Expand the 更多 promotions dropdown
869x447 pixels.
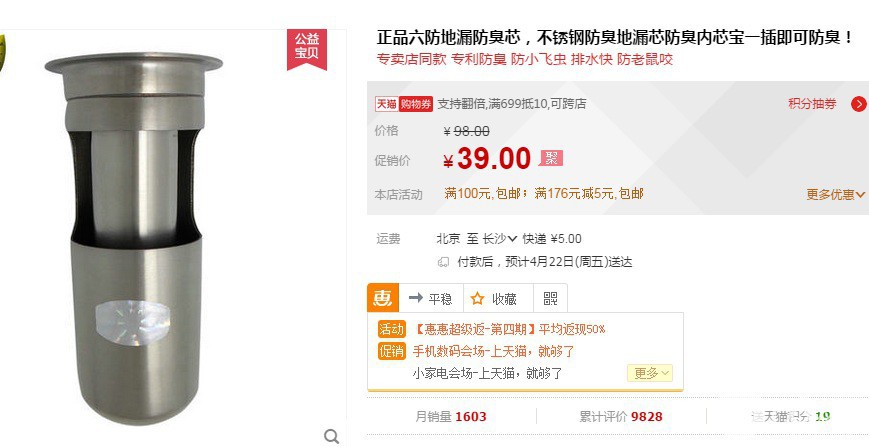pyautogui.click(x=651, y=373)
